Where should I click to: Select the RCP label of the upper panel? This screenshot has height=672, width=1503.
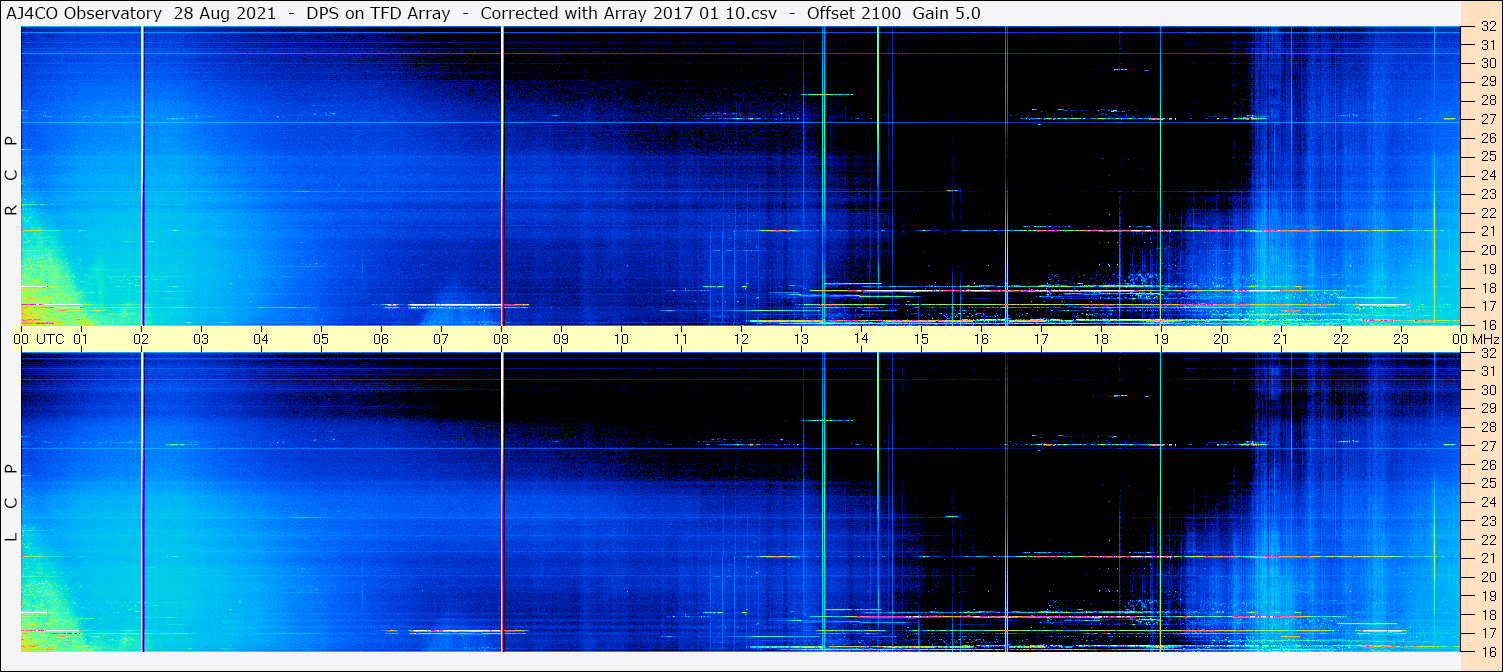pyautogui.click(x=12, y=176)
